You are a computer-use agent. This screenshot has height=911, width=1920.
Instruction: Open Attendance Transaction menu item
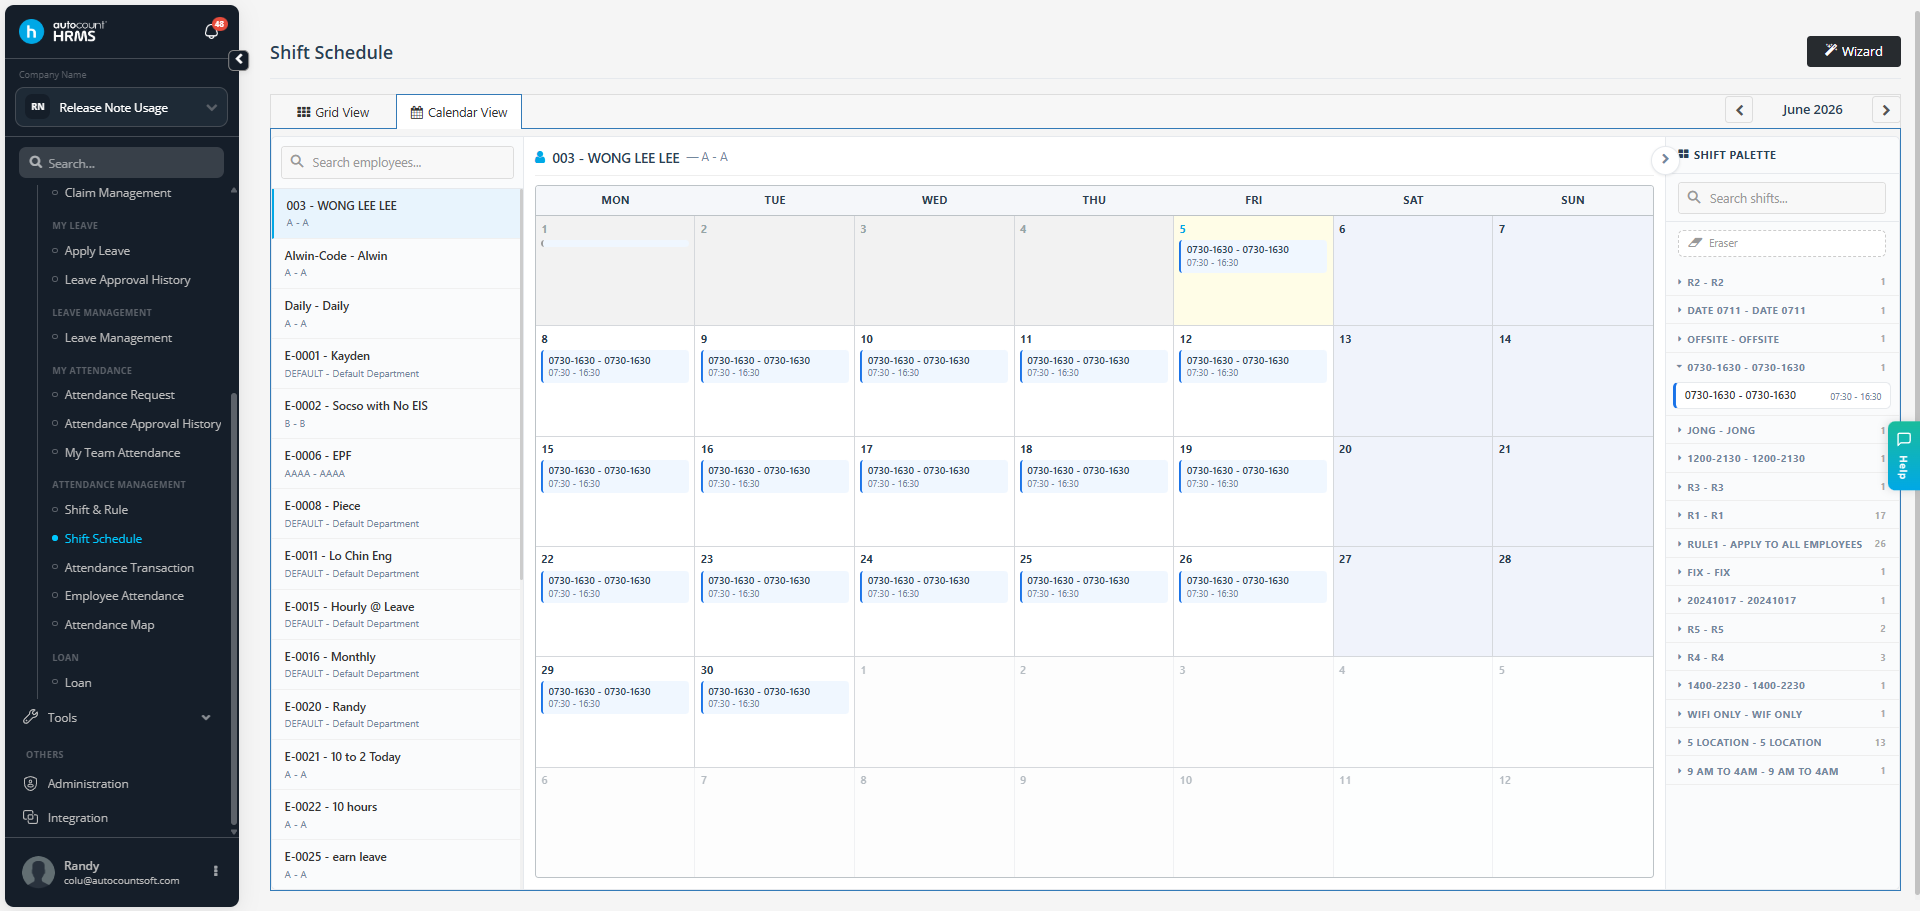tap(129, 568)
